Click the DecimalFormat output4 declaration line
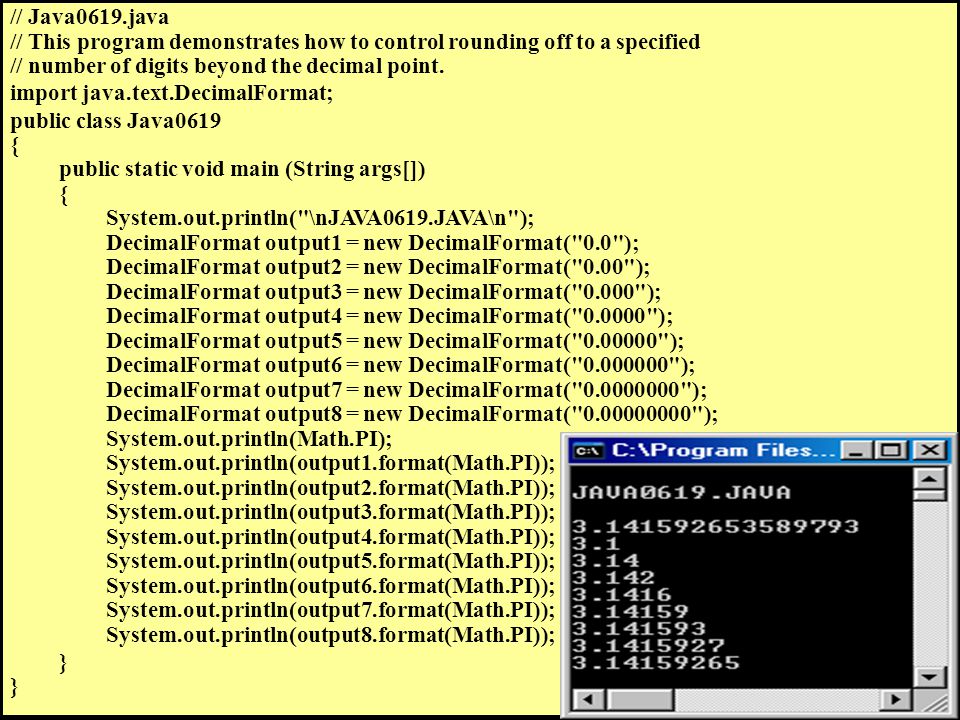The width and height of the screenshot is (960, 720). pyautogui.click(x=389, y=317)
